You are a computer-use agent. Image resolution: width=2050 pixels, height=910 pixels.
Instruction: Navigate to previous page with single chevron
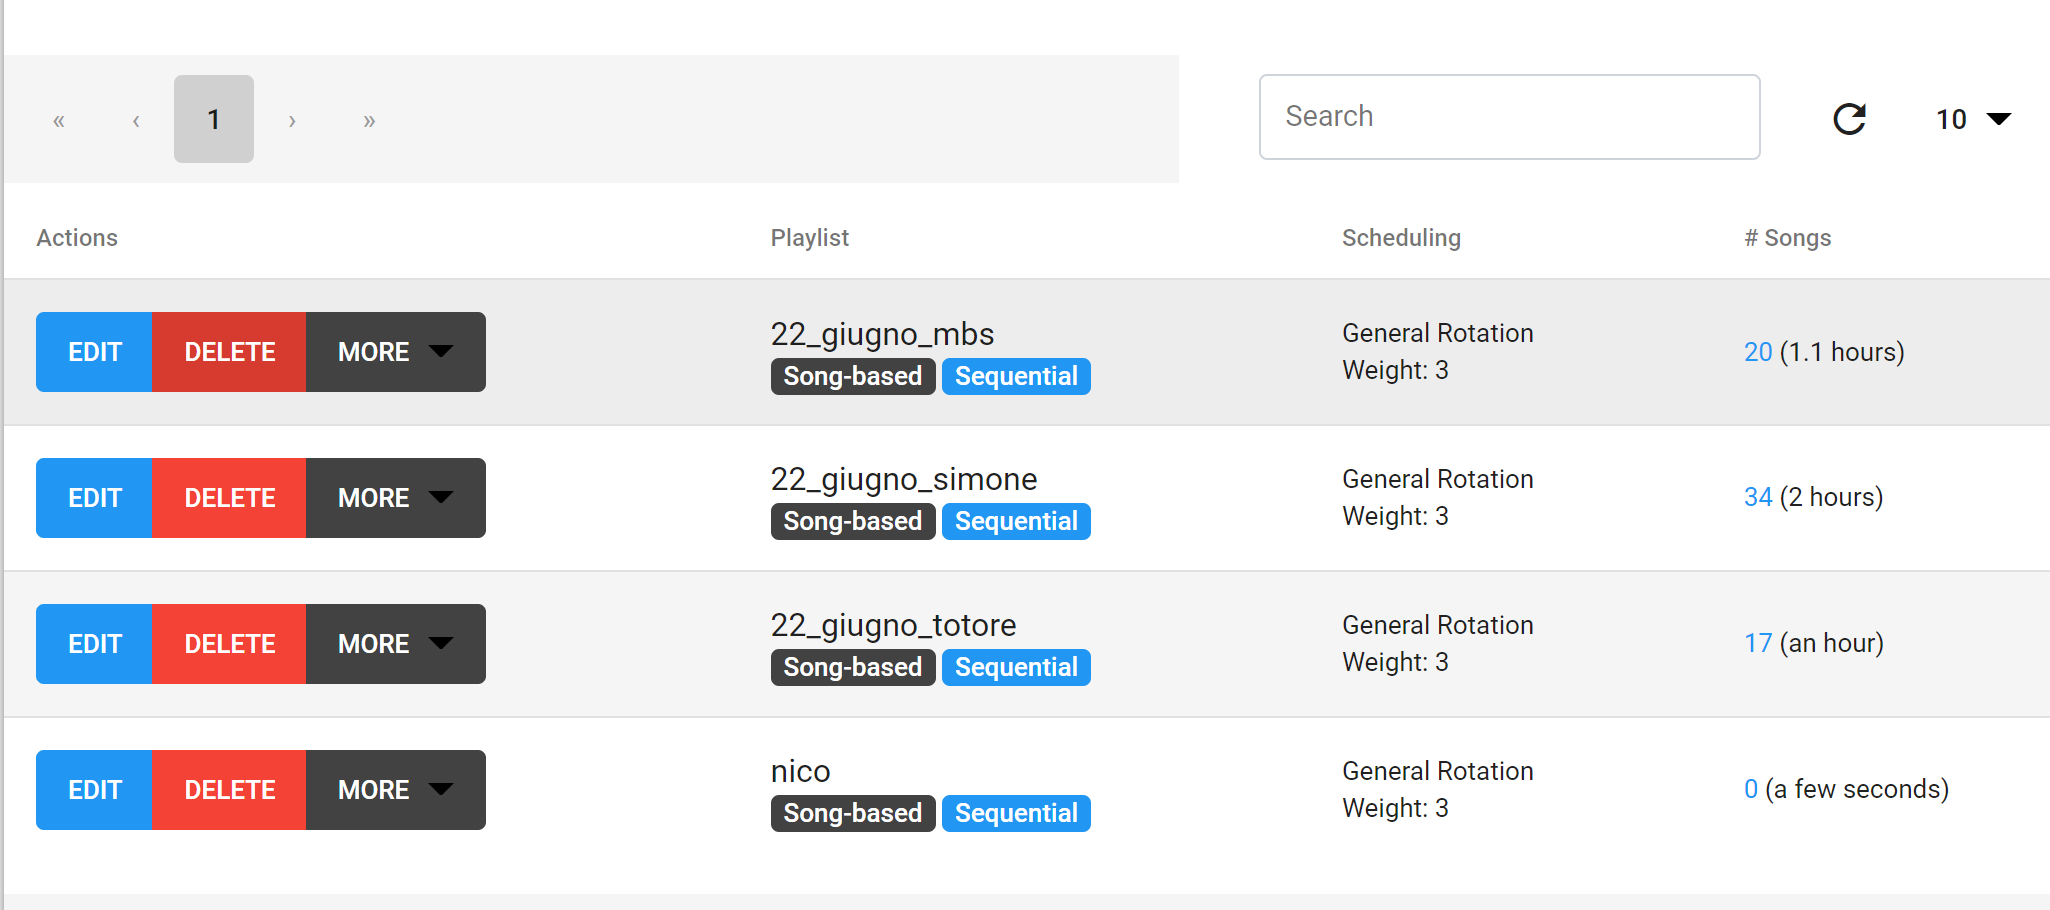click(x=136, y=120)
